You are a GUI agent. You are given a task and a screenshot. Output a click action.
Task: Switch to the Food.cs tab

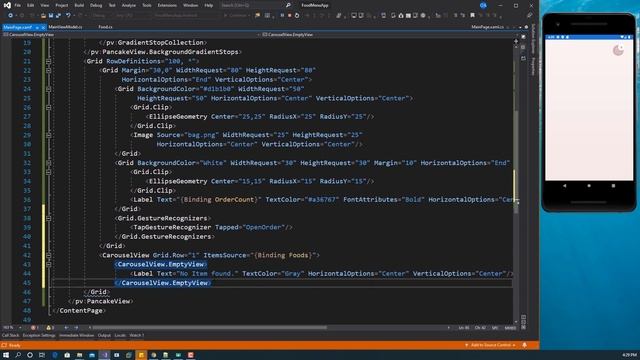pyautogui.click(x=105, y=27)
